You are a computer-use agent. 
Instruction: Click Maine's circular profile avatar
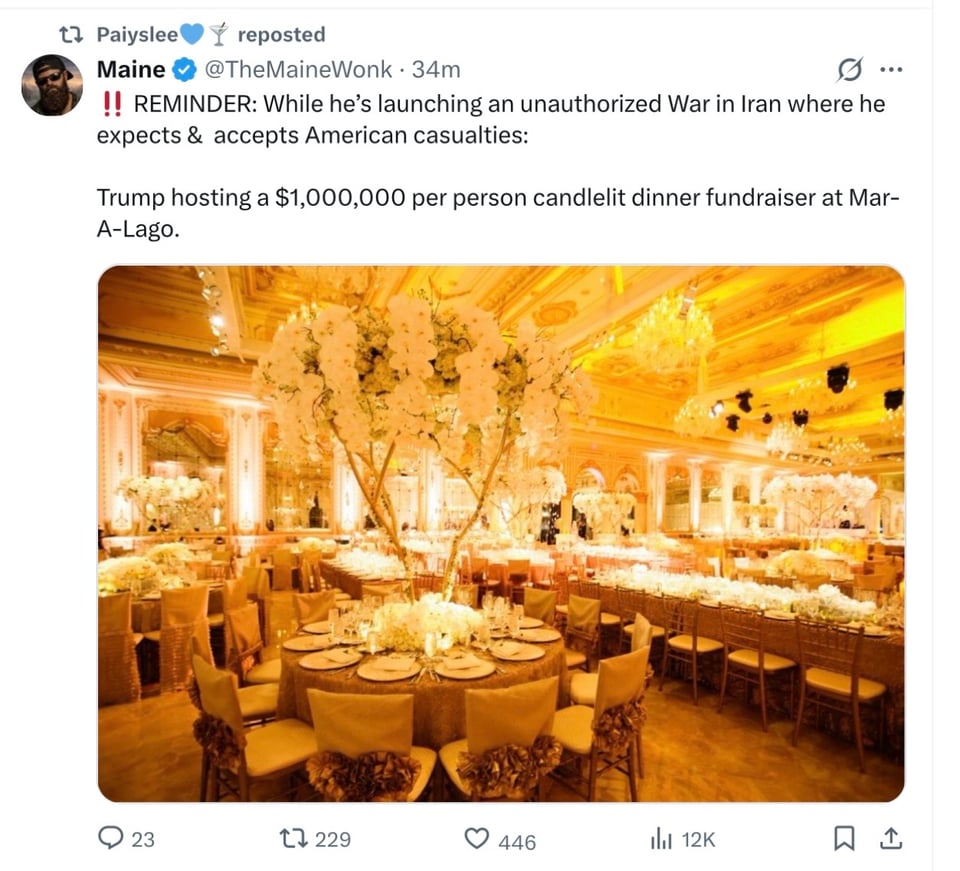point(52,79)
